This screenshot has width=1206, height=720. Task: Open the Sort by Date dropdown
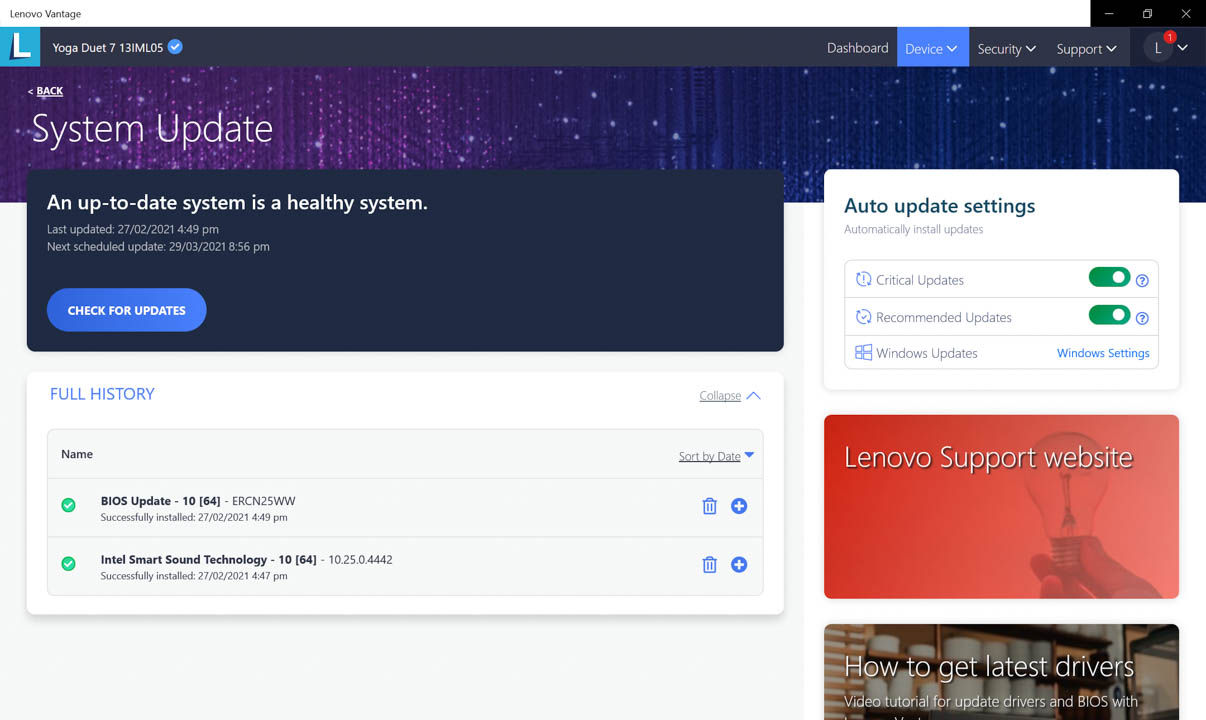tap(716, 456)
